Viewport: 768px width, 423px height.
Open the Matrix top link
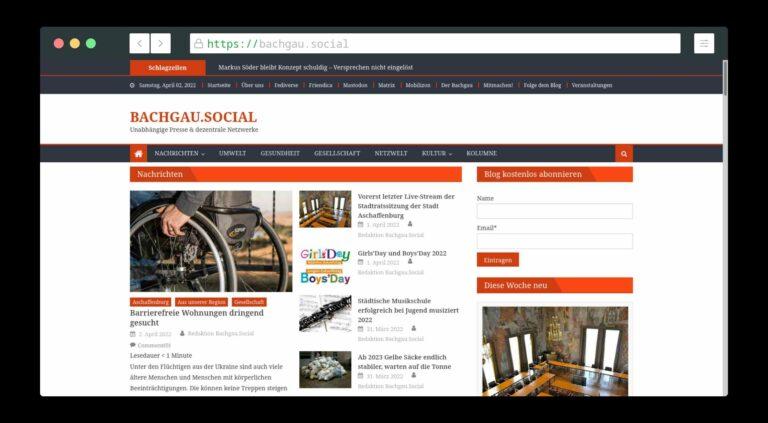tap(386, 85)
